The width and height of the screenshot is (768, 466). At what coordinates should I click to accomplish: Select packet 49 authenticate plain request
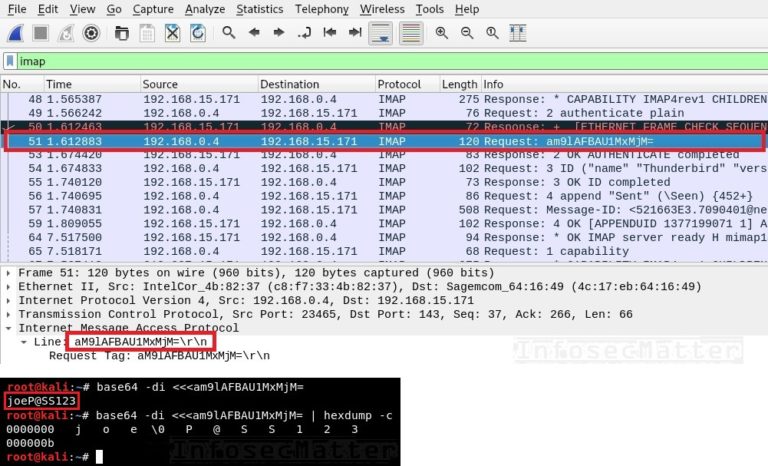point(384,113)
